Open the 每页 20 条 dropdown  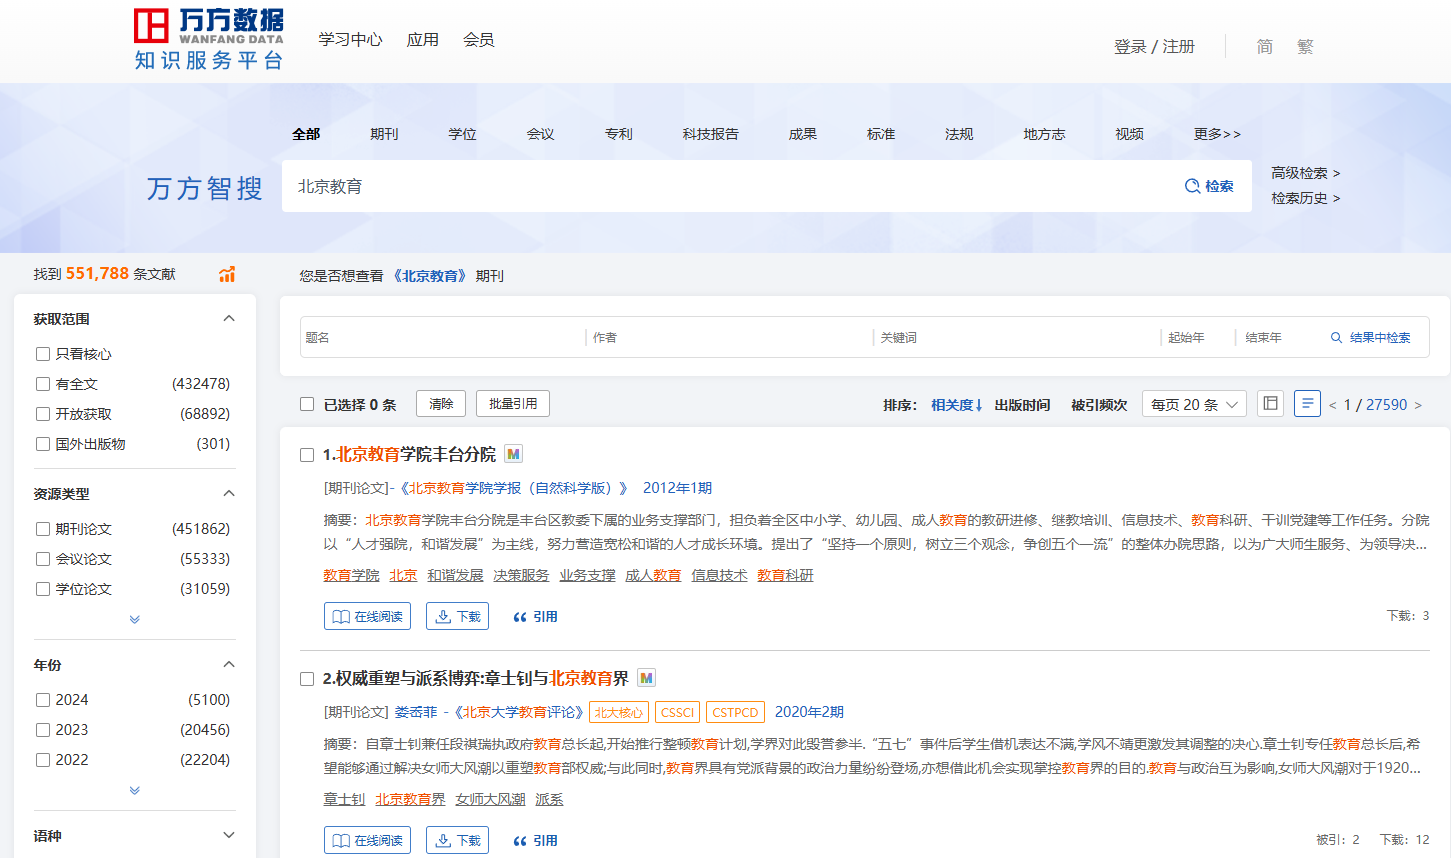(x=1194, y=404)
